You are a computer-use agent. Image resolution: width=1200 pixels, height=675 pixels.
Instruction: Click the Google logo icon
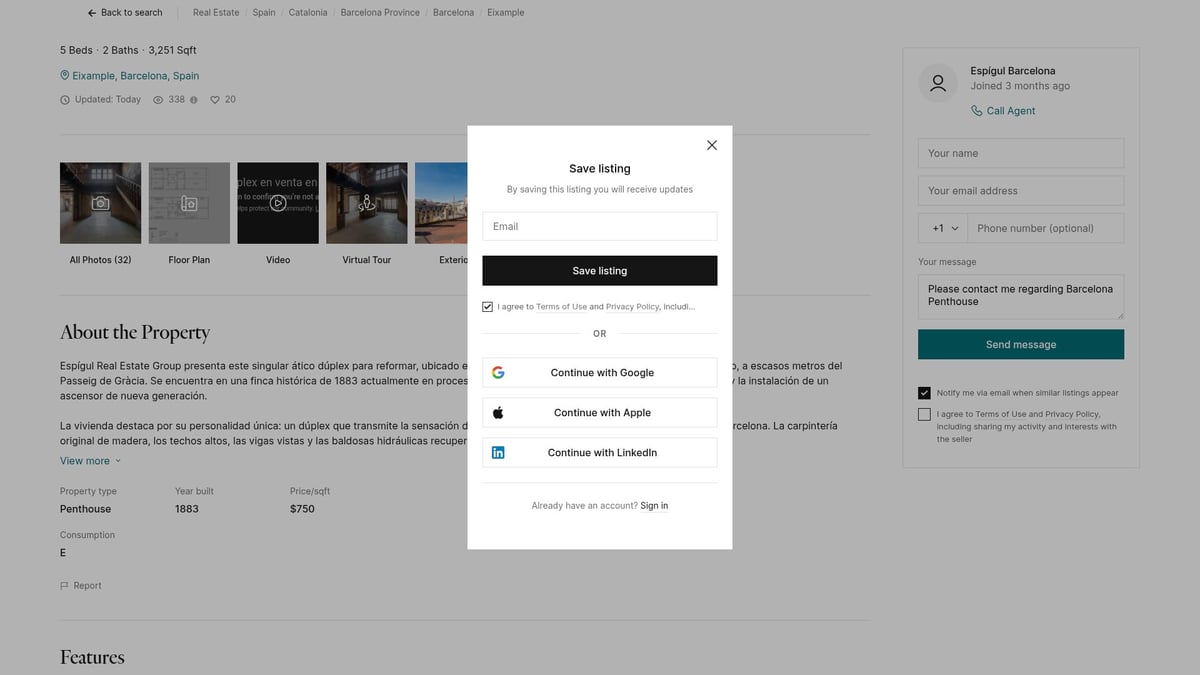click(x=498, y=373)
